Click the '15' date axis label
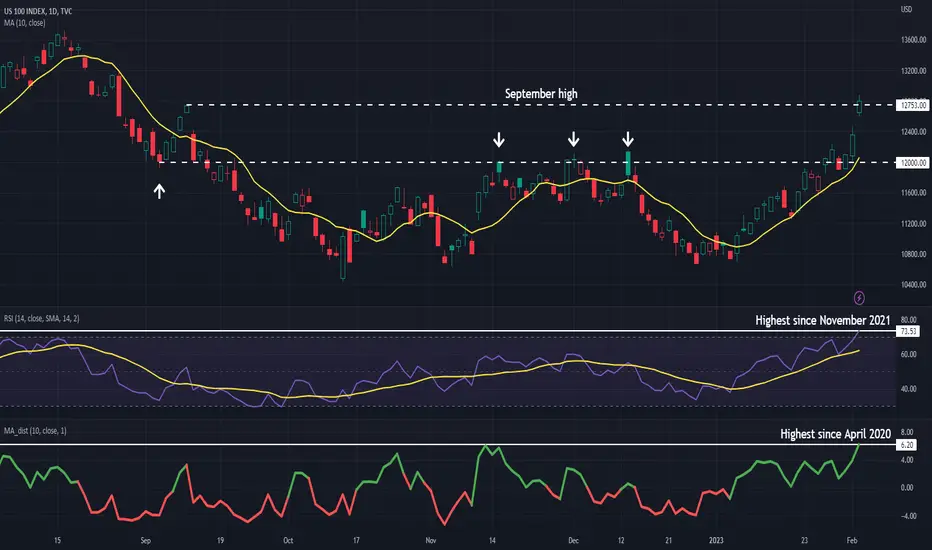 coord(57,540)
